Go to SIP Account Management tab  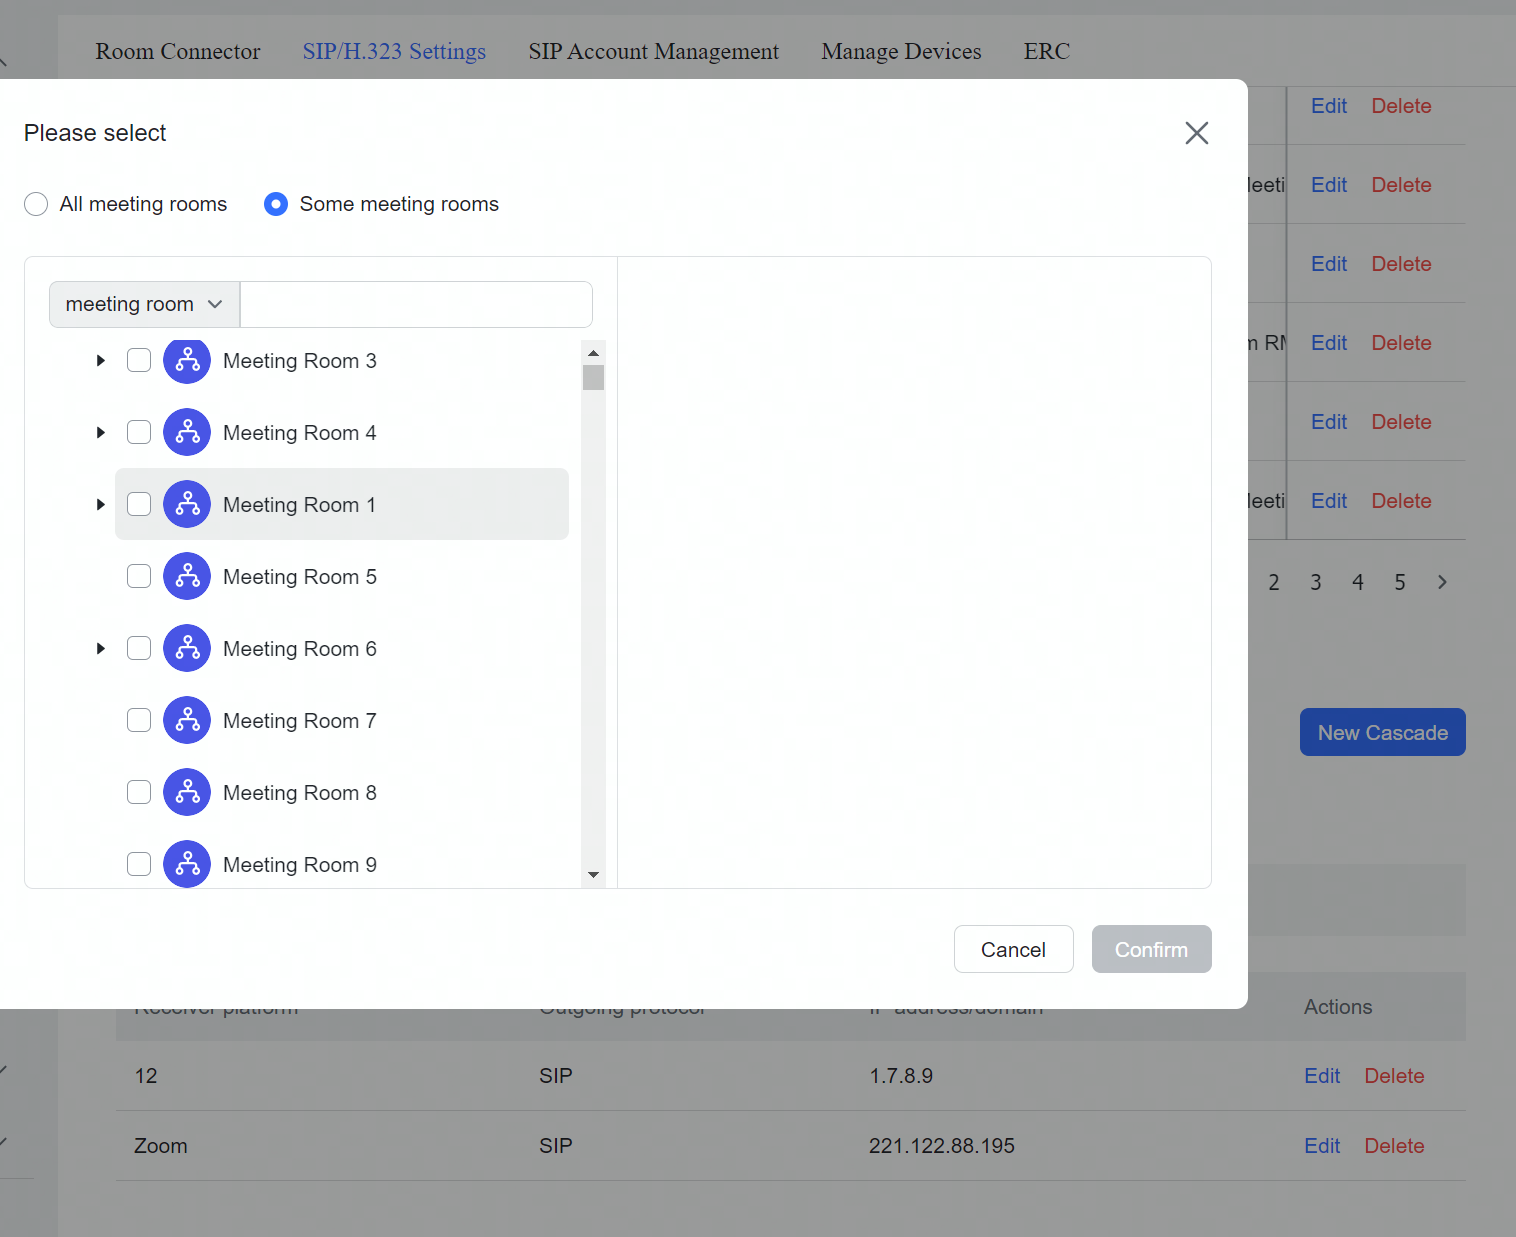(x=654, y=51)
